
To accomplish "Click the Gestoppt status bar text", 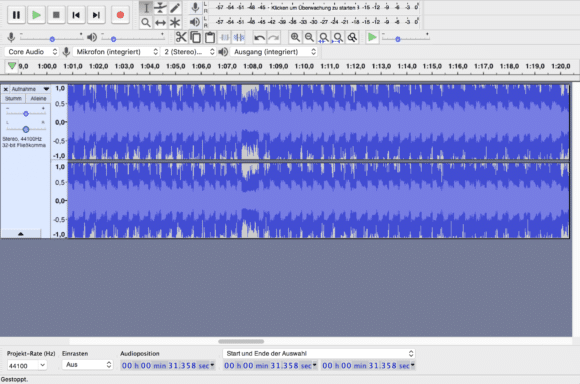I will click(x=14, y=380).
